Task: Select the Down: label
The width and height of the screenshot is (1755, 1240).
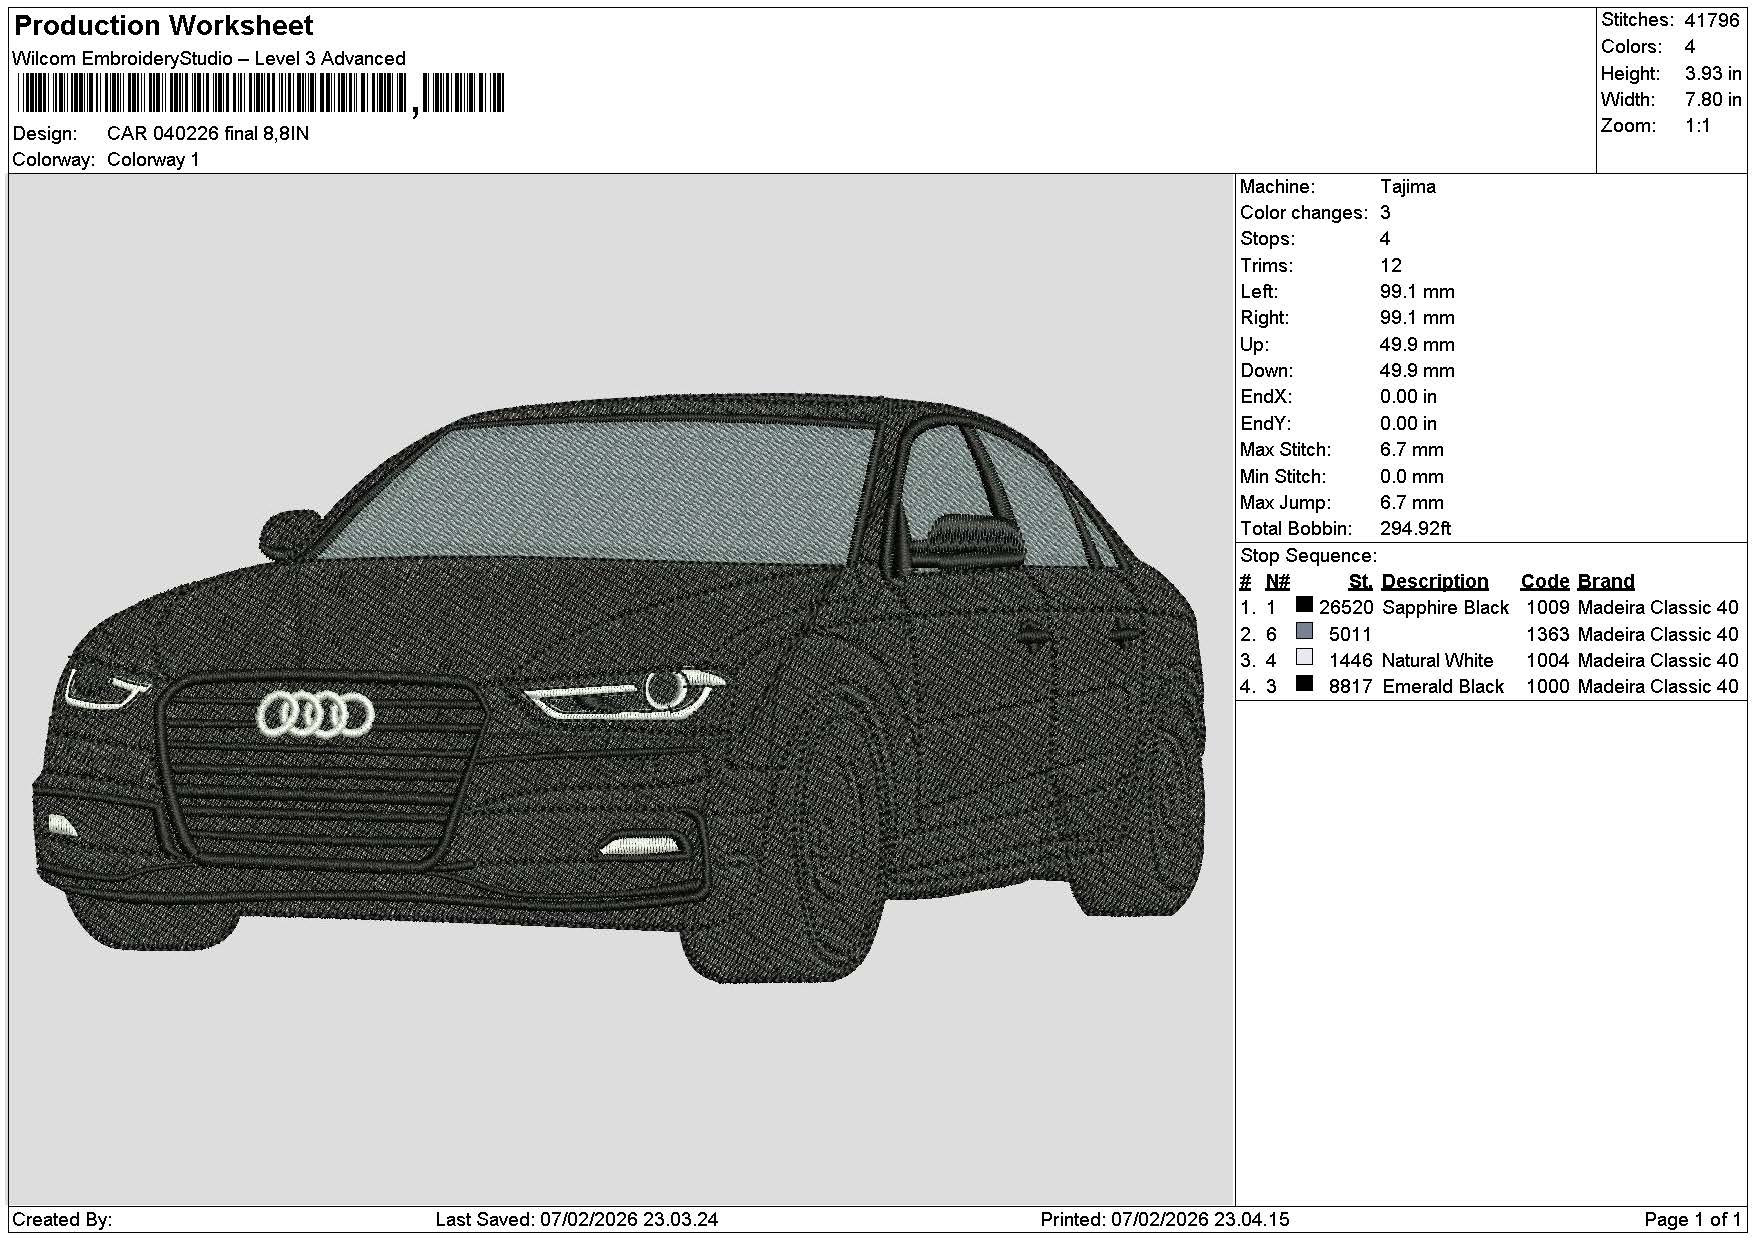Action: [x=1266, y=371]
